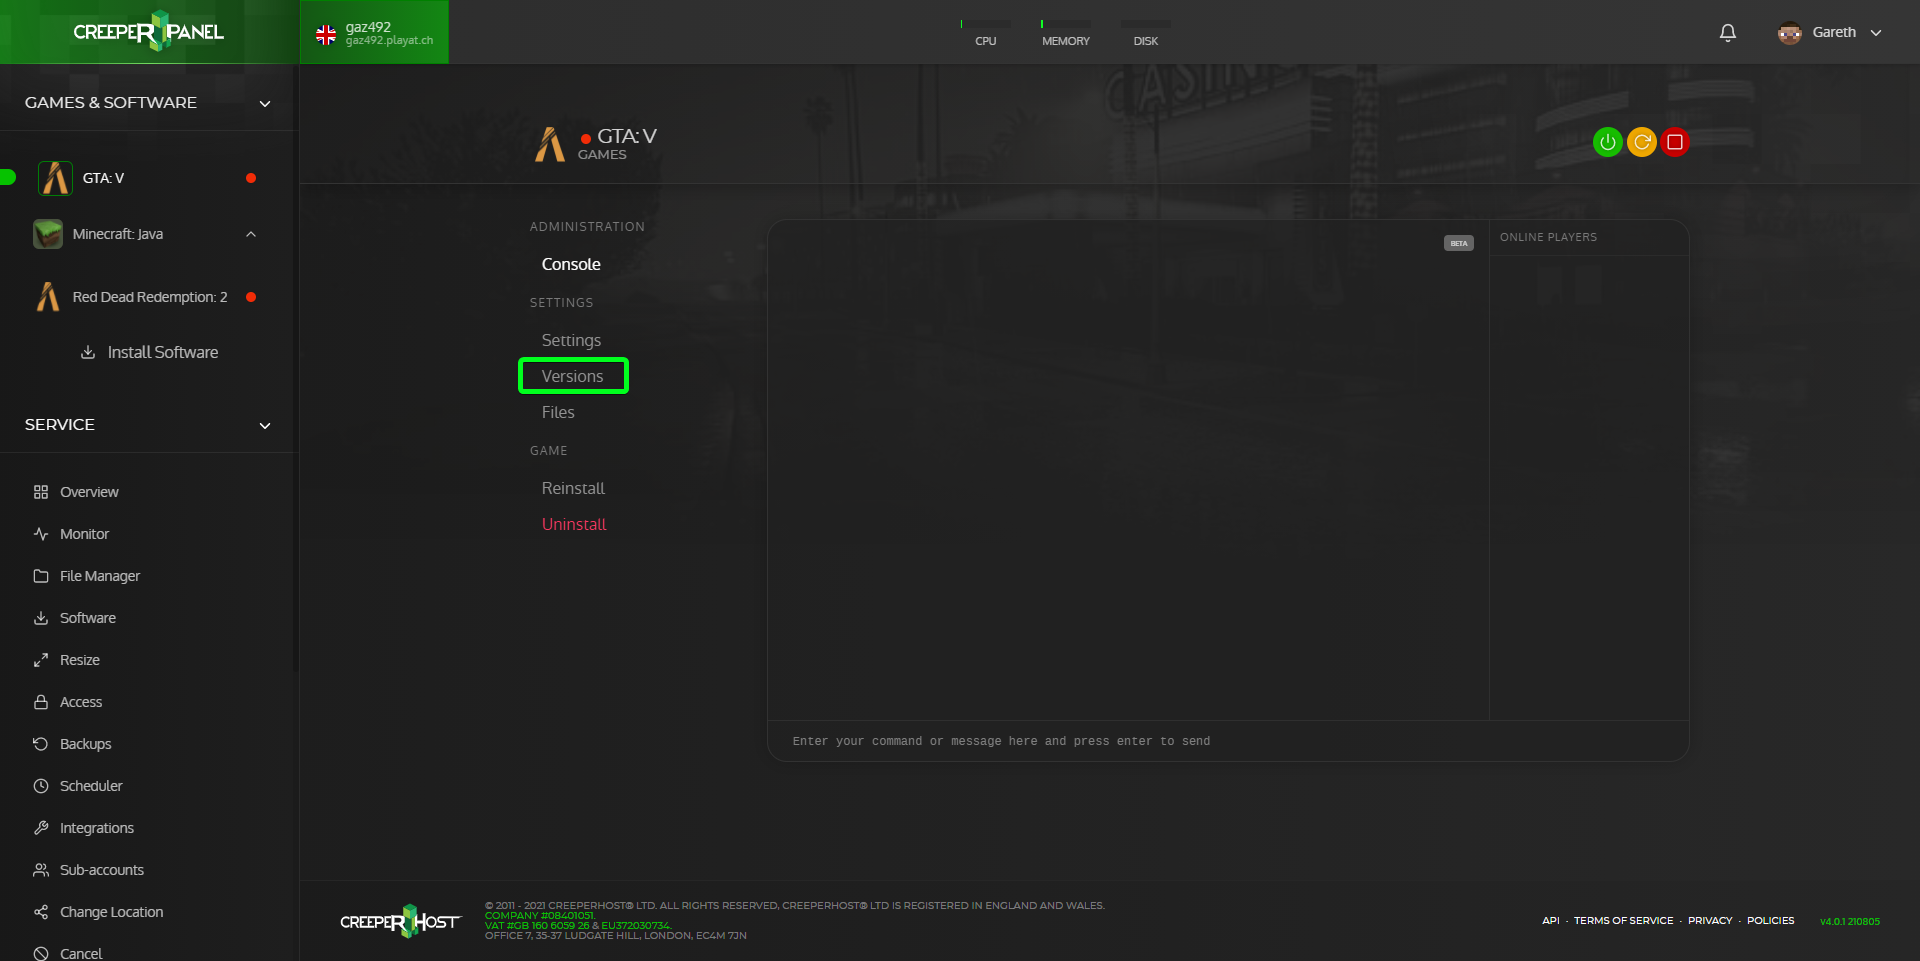This screenshot has height=961, width=1920.
Task: Click the Online Players header
Action: (1548, 237)
